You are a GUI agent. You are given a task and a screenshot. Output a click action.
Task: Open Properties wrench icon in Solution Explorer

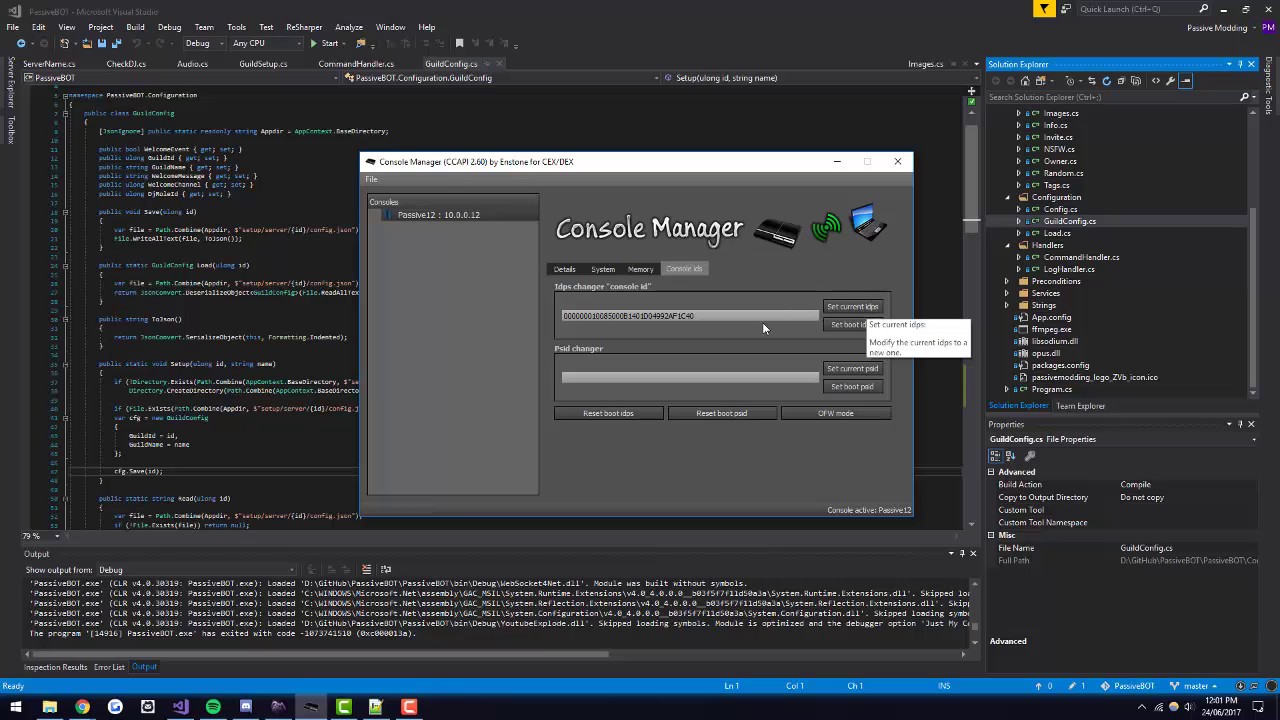pos(1170,81)
